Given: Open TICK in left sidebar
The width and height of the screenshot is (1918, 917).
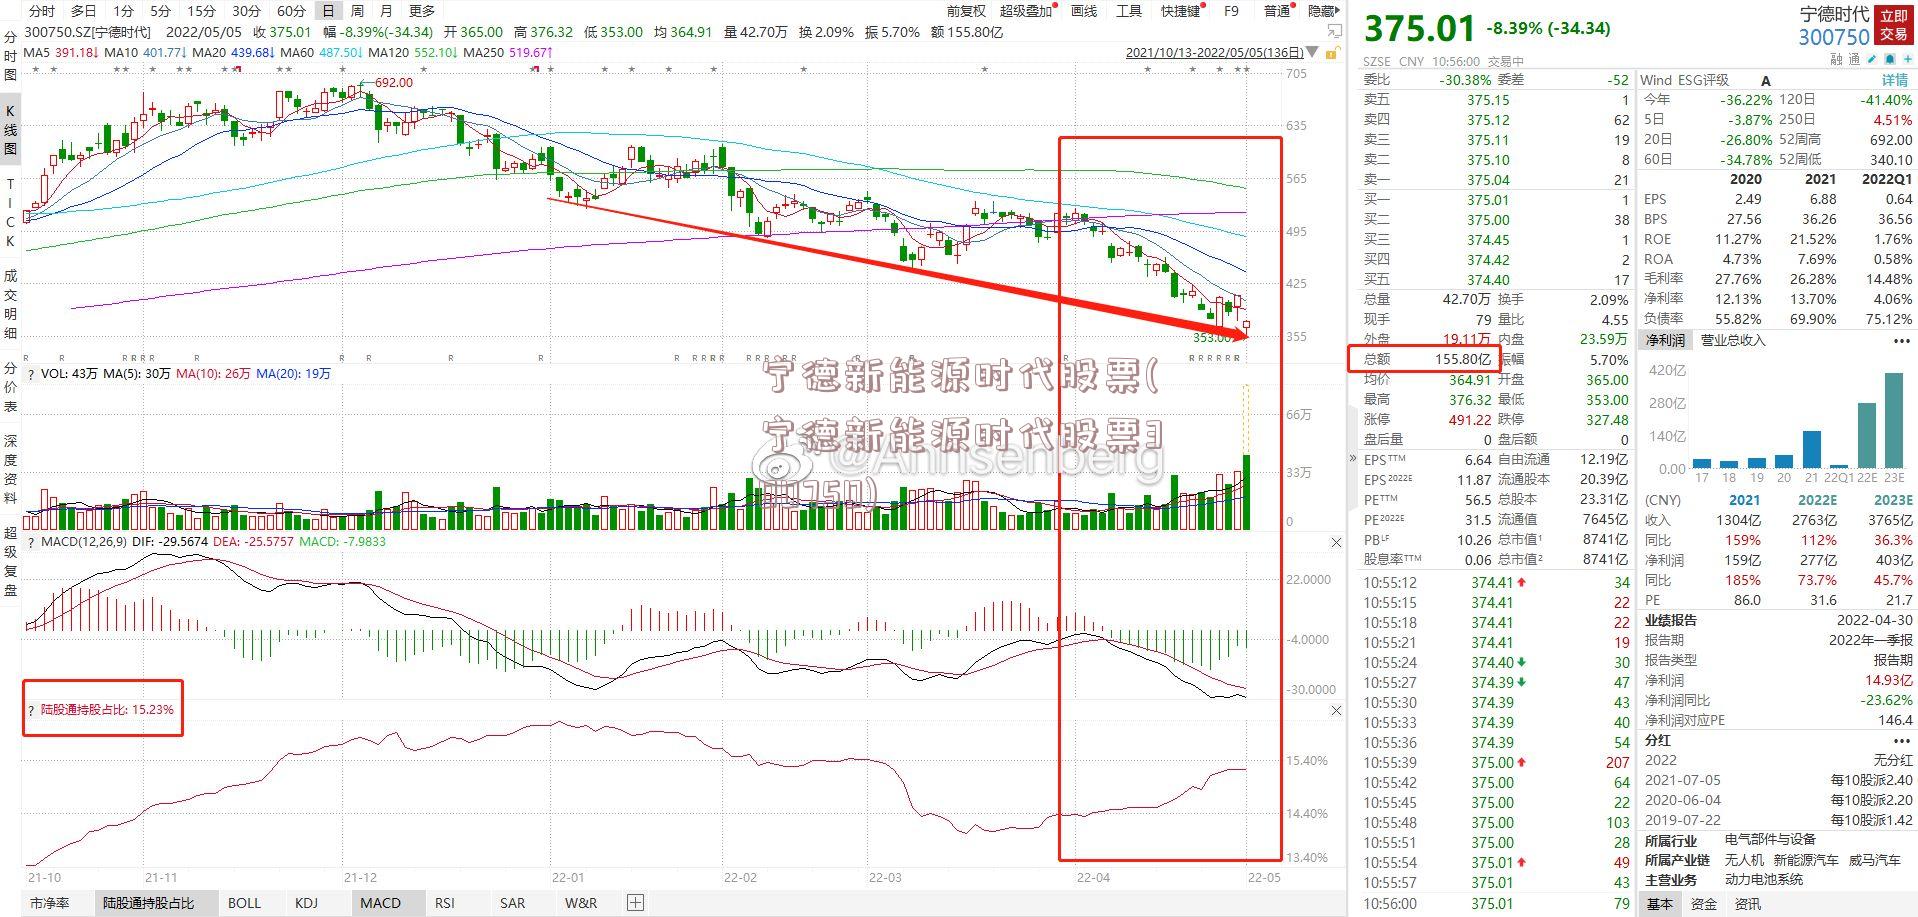Looking at the screenshot, I should 10,213.
